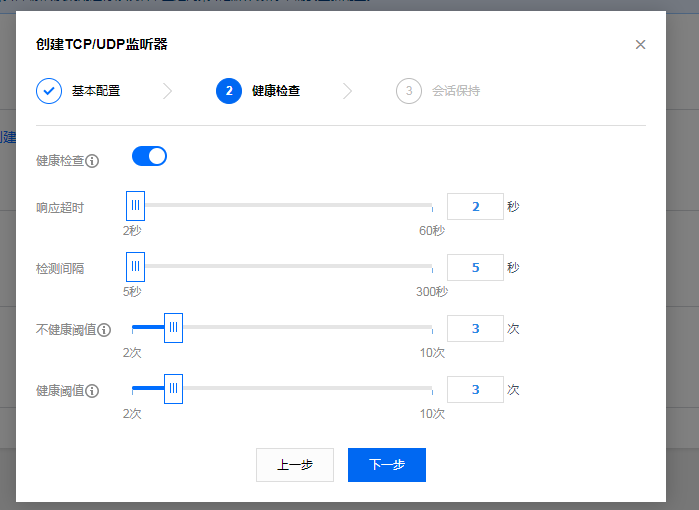Image resolution: width=699 pixels, height=510 pixels.
Task: Select the 基本配置 step label
Action: [x=96, y=91]
